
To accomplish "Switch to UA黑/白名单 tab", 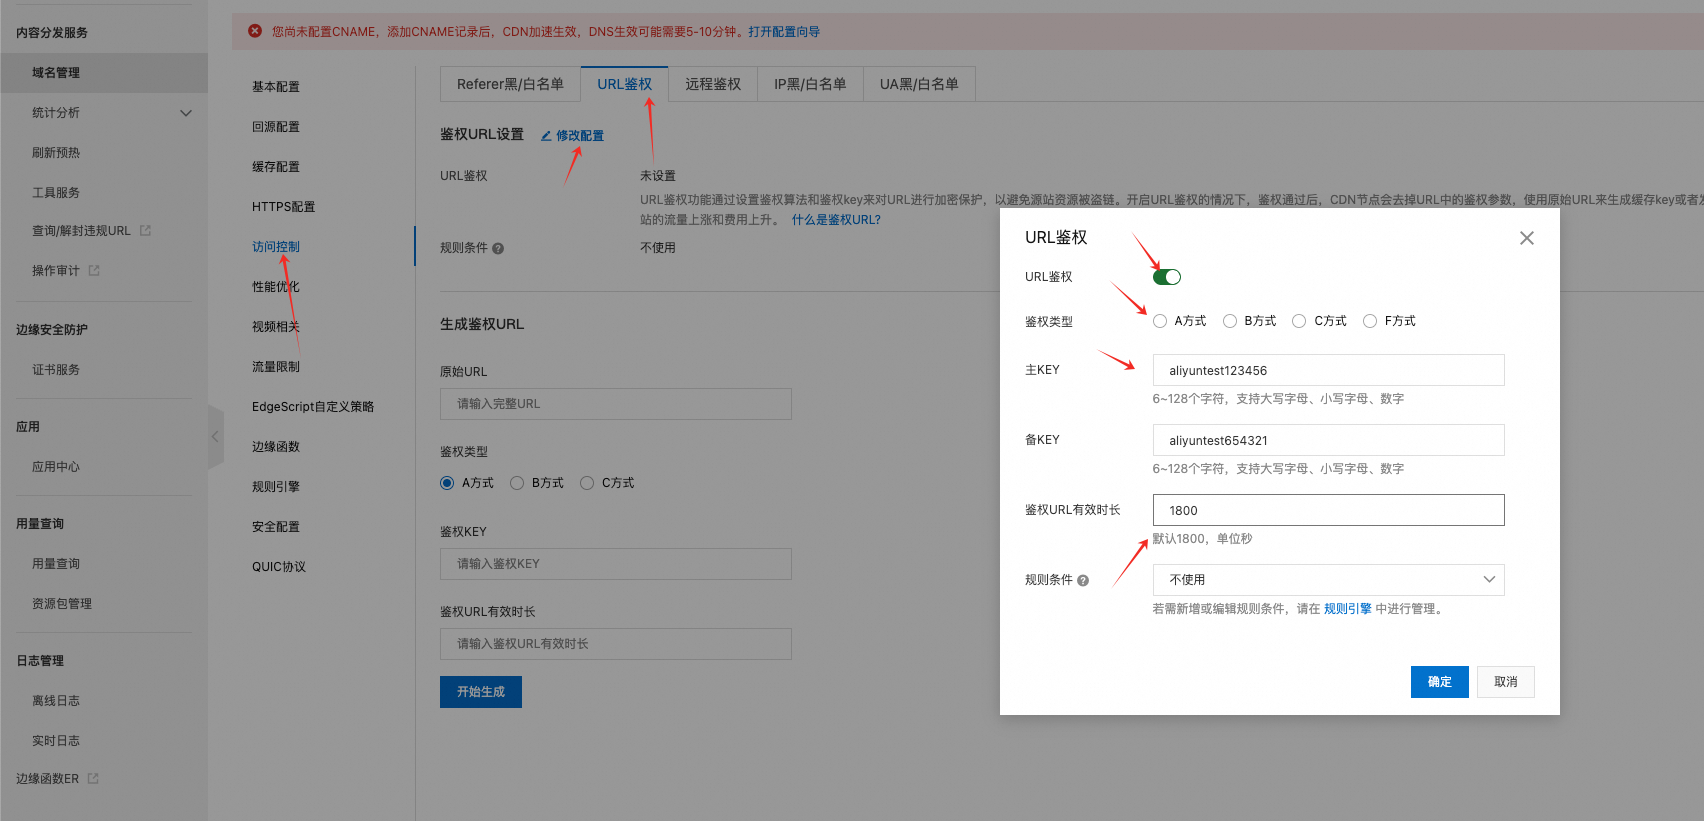I will [x=919, y=84].
